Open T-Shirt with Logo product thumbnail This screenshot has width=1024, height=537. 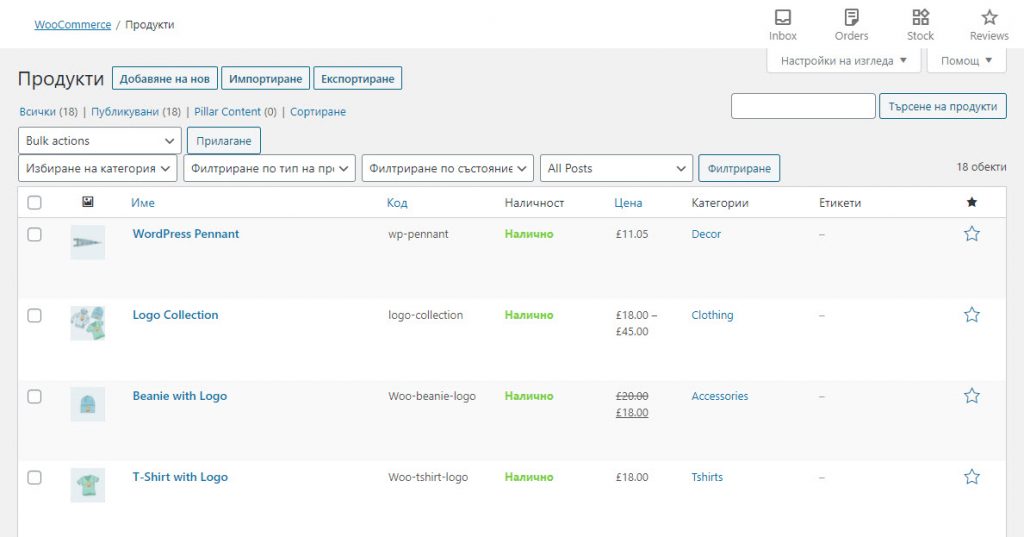[88, 485]
